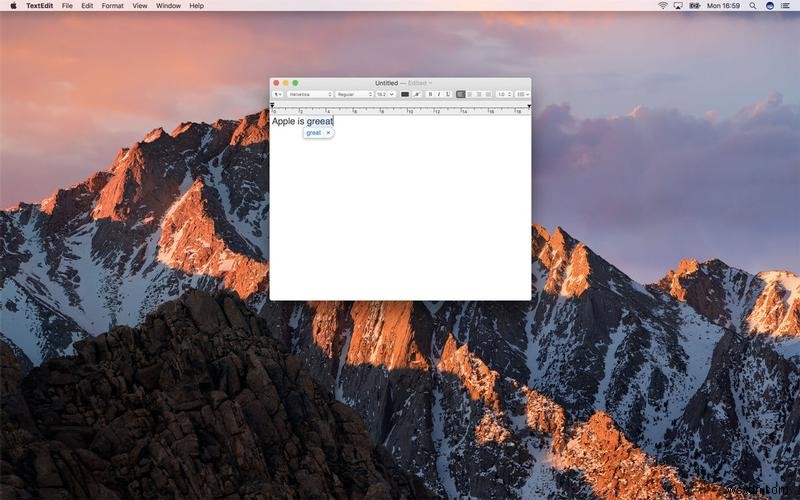800x500 pixels.
Task: Open the Help menu
Action: 196,6
